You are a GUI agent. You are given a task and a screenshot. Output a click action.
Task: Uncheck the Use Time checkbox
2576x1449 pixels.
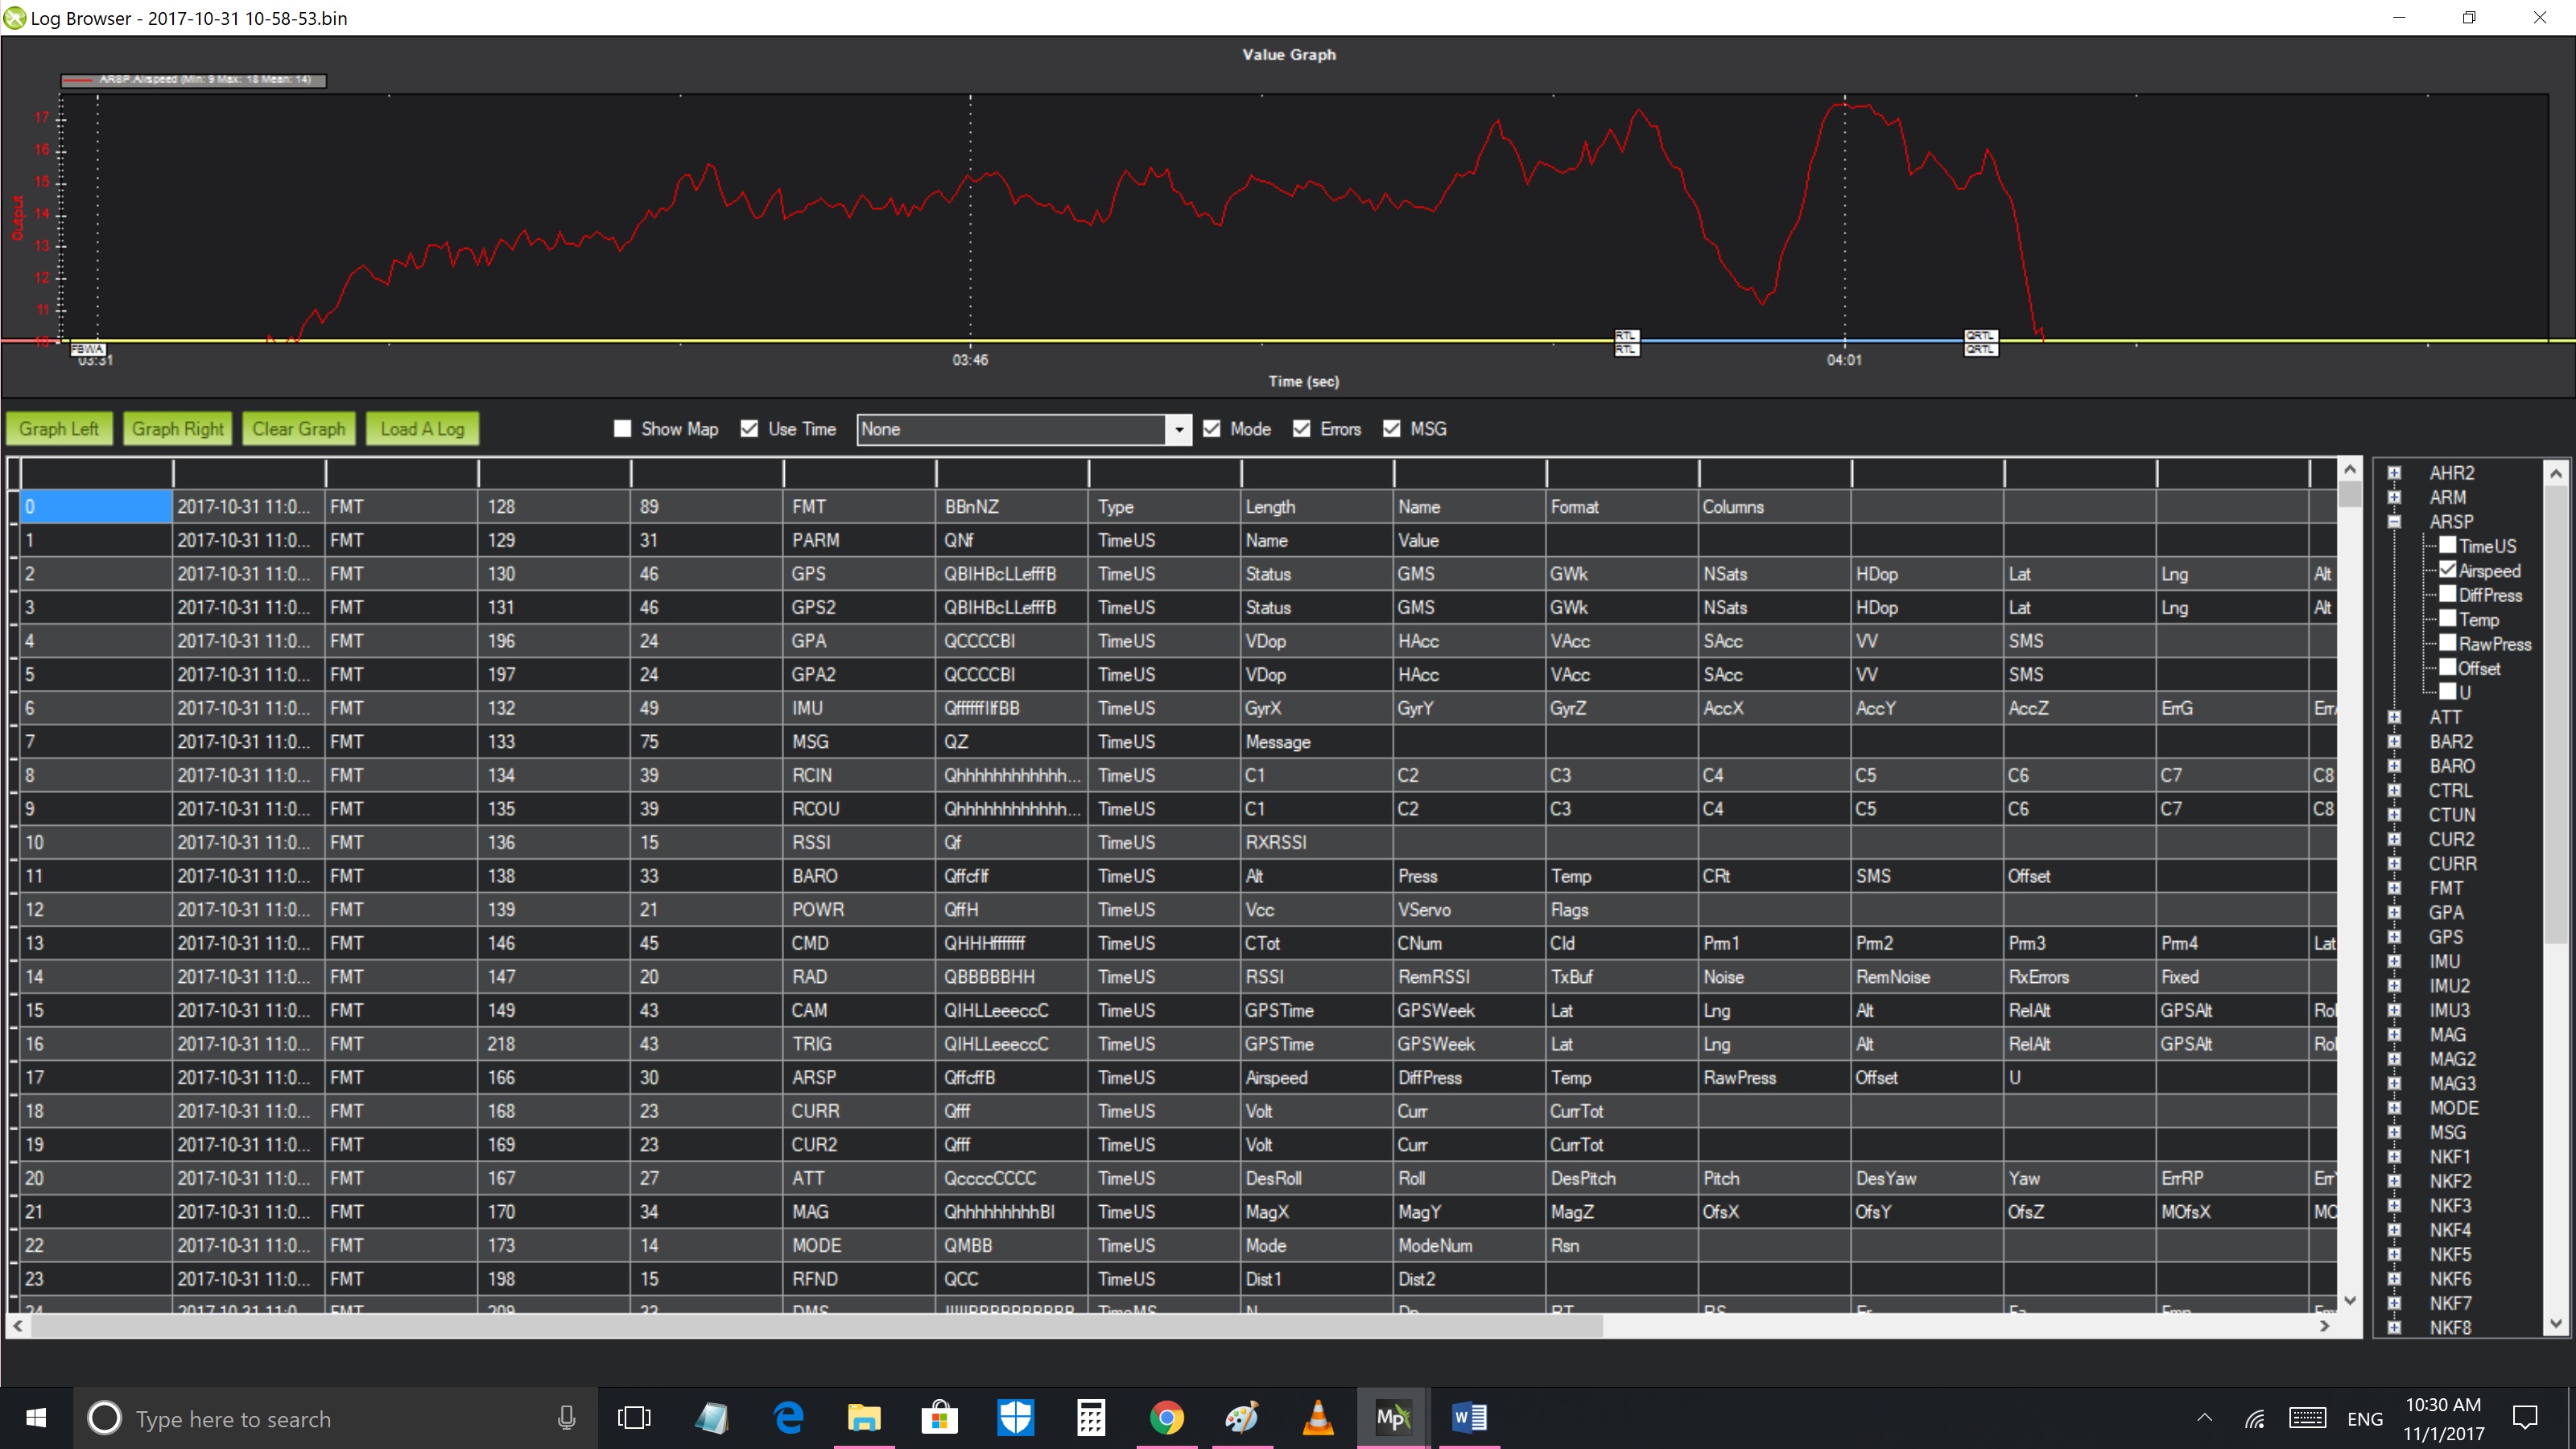(749, 429)
